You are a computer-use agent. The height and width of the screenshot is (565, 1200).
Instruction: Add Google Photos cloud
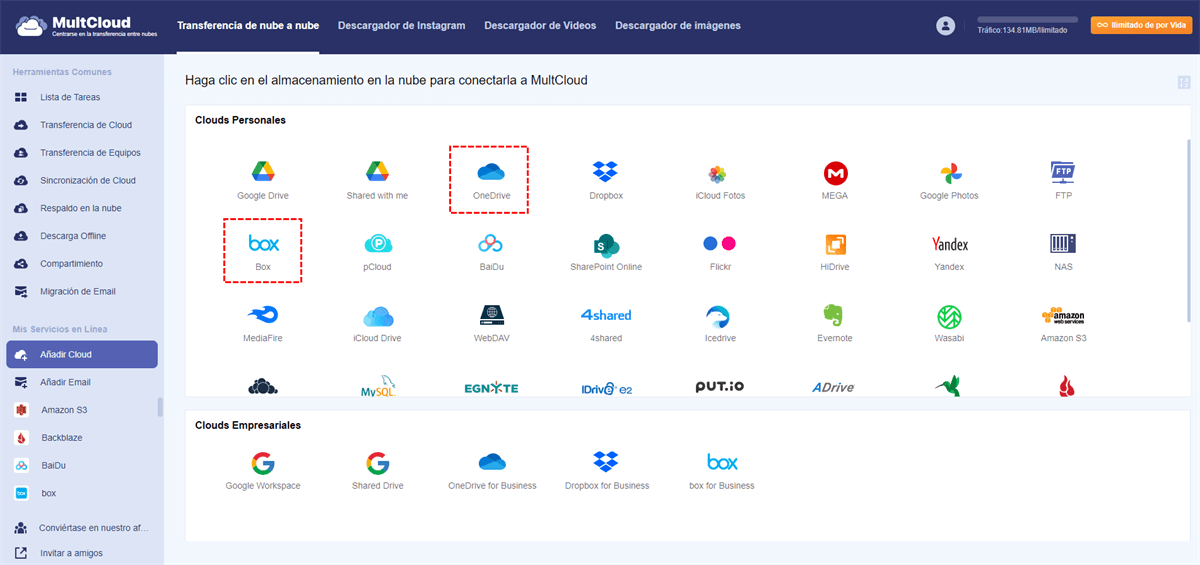949,179
